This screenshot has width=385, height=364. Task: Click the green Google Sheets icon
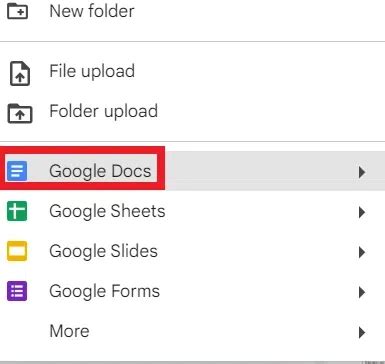pyautogui.click(x=17, y=211)
